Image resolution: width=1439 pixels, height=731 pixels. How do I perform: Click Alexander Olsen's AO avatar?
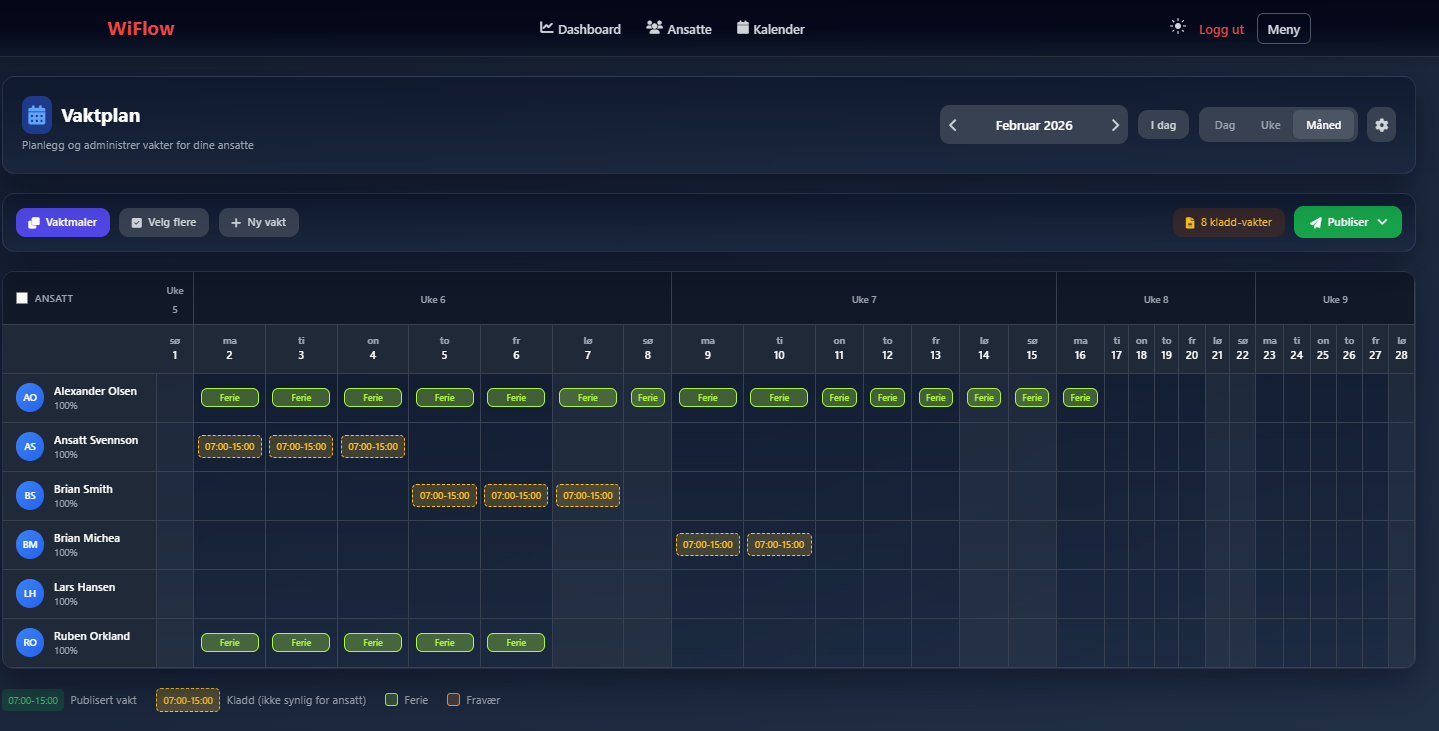[30, 398]
